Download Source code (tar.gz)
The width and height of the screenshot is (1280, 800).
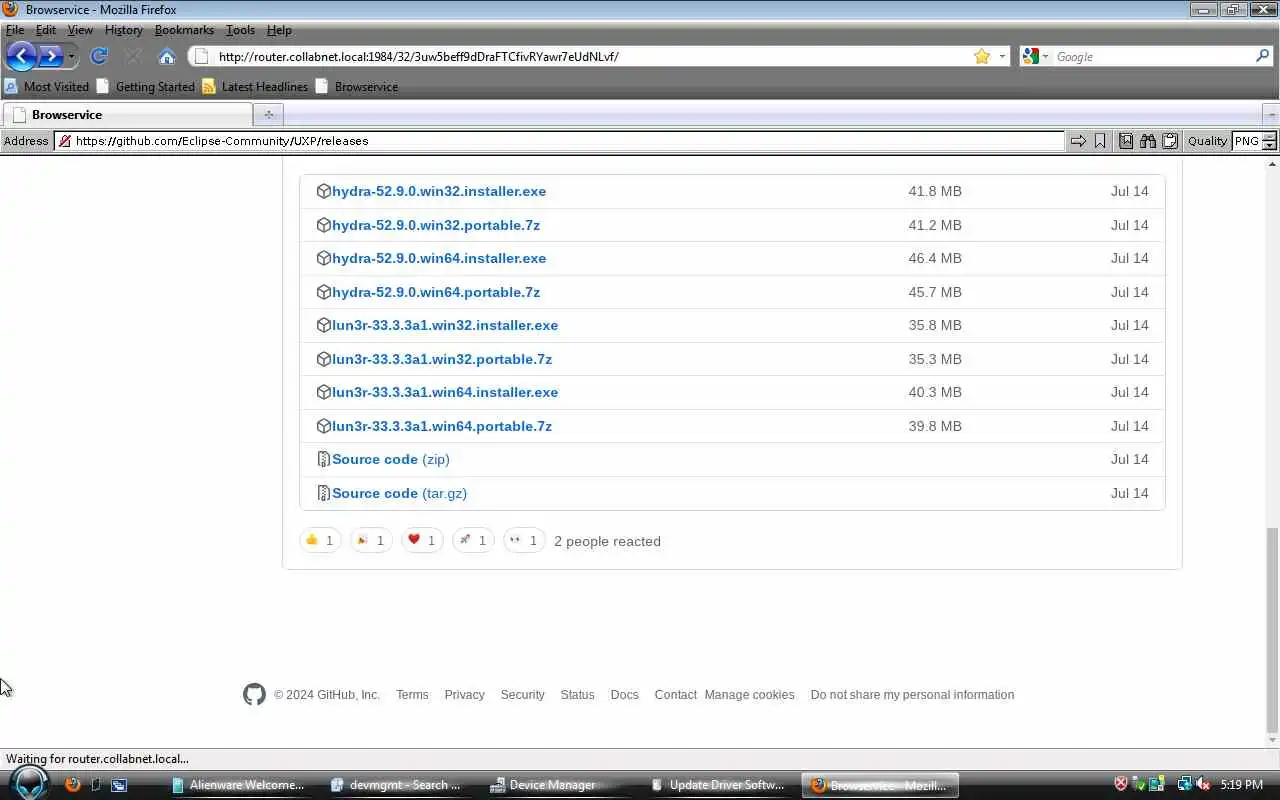[399, 493]
